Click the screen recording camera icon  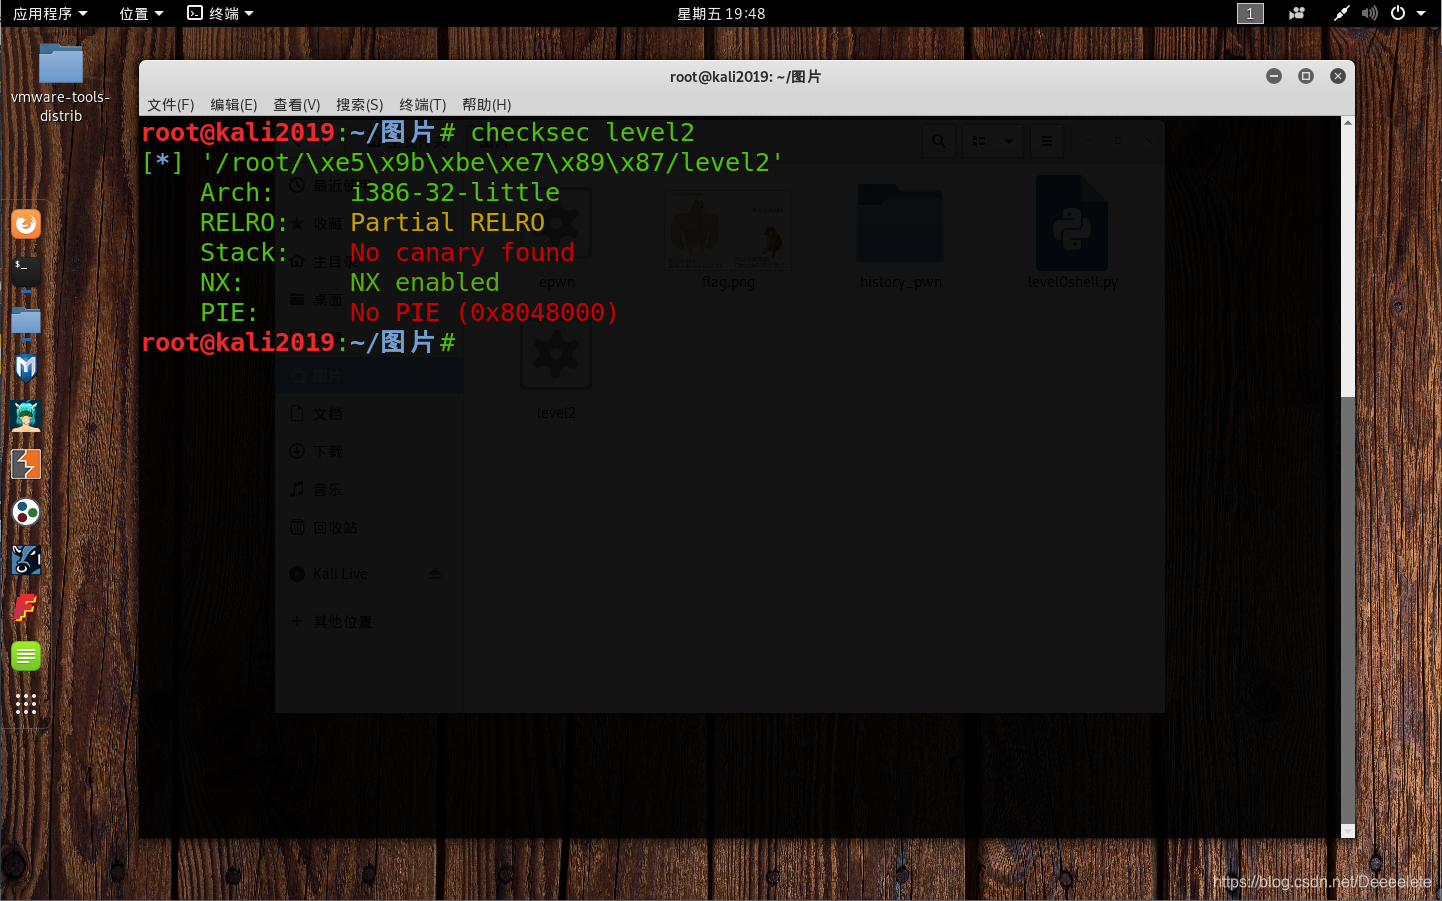tap(1297, 13)
